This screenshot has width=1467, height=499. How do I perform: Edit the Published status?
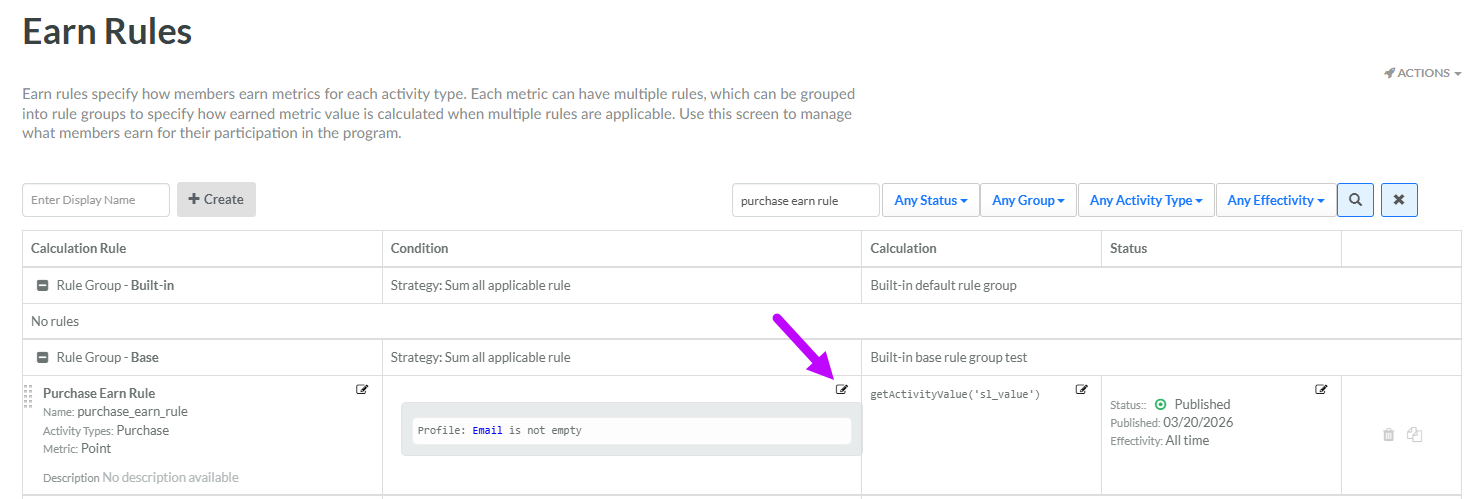(1321, 390)
